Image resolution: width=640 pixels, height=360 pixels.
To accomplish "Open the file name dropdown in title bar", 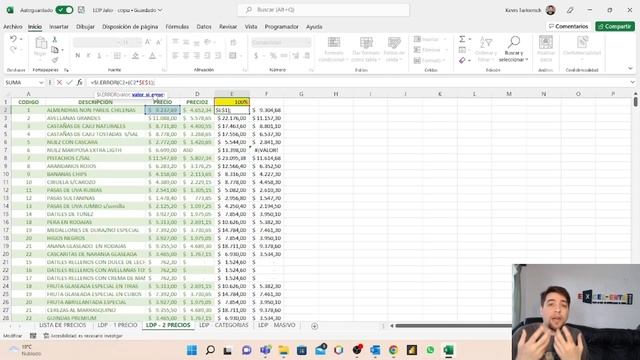I will tap(160, 10).
